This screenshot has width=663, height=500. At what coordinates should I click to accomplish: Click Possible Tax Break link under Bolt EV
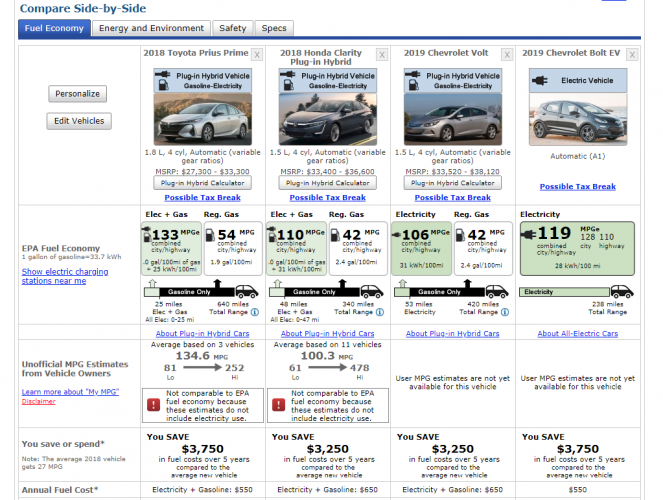click(x=577, y=187)
